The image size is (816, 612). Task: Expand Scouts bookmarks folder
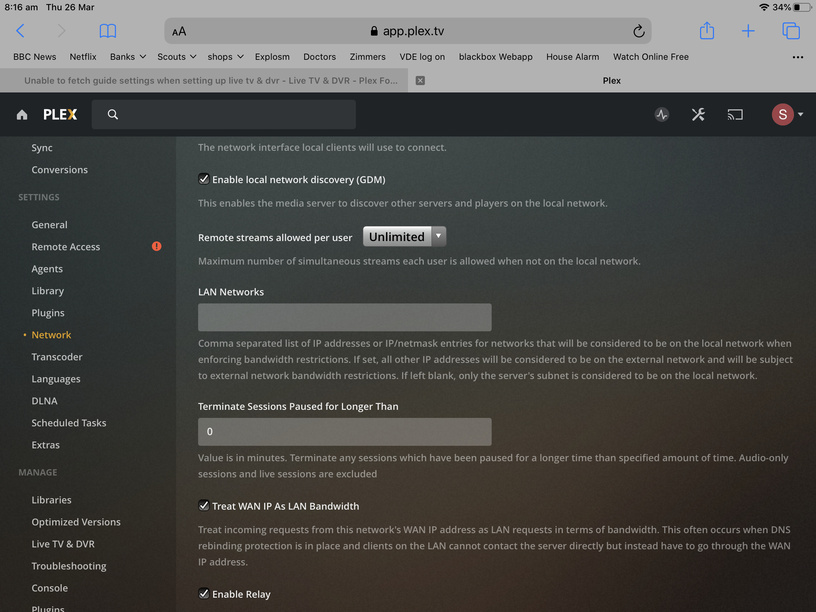[x=176, y=57]
